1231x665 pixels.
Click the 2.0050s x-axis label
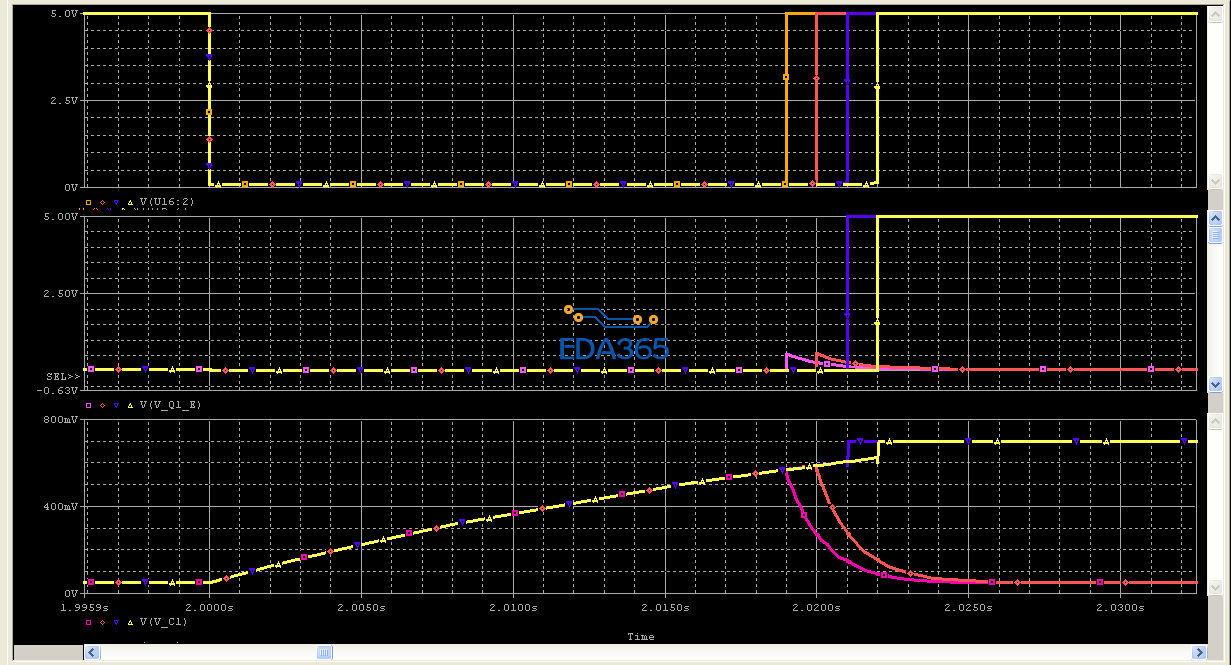click(361, 607)
